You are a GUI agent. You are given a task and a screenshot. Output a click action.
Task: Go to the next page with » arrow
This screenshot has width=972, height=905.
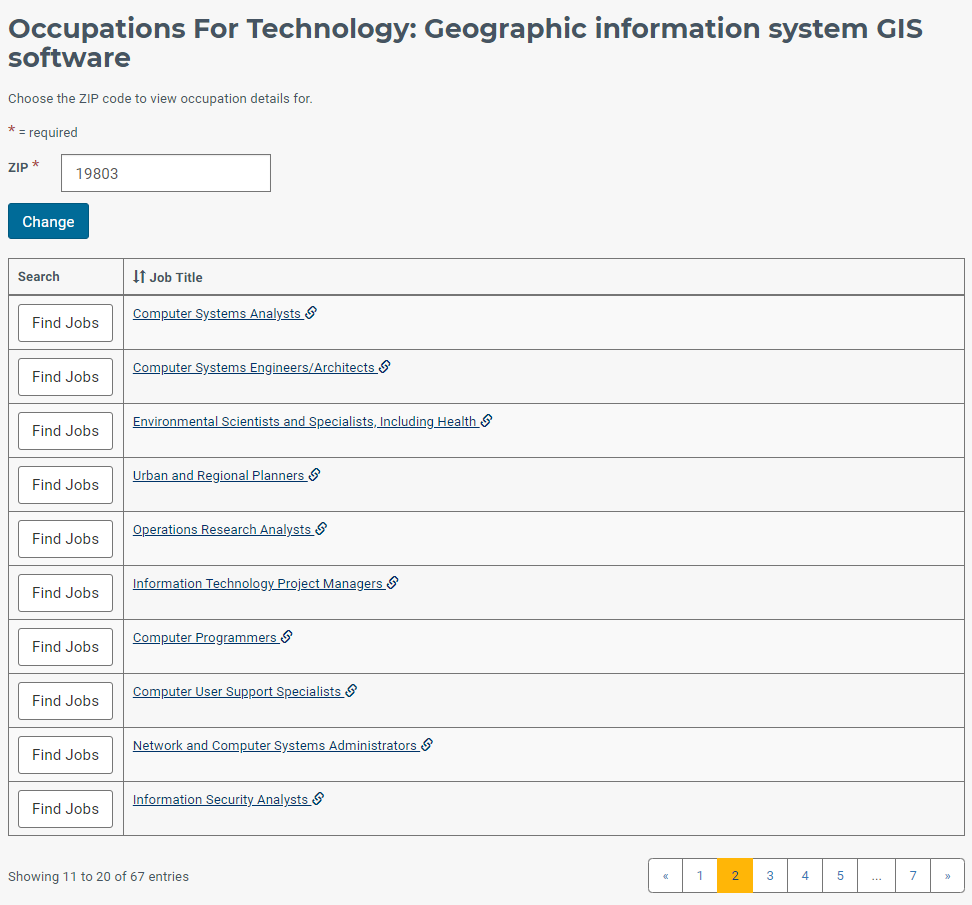coord(947,875)
